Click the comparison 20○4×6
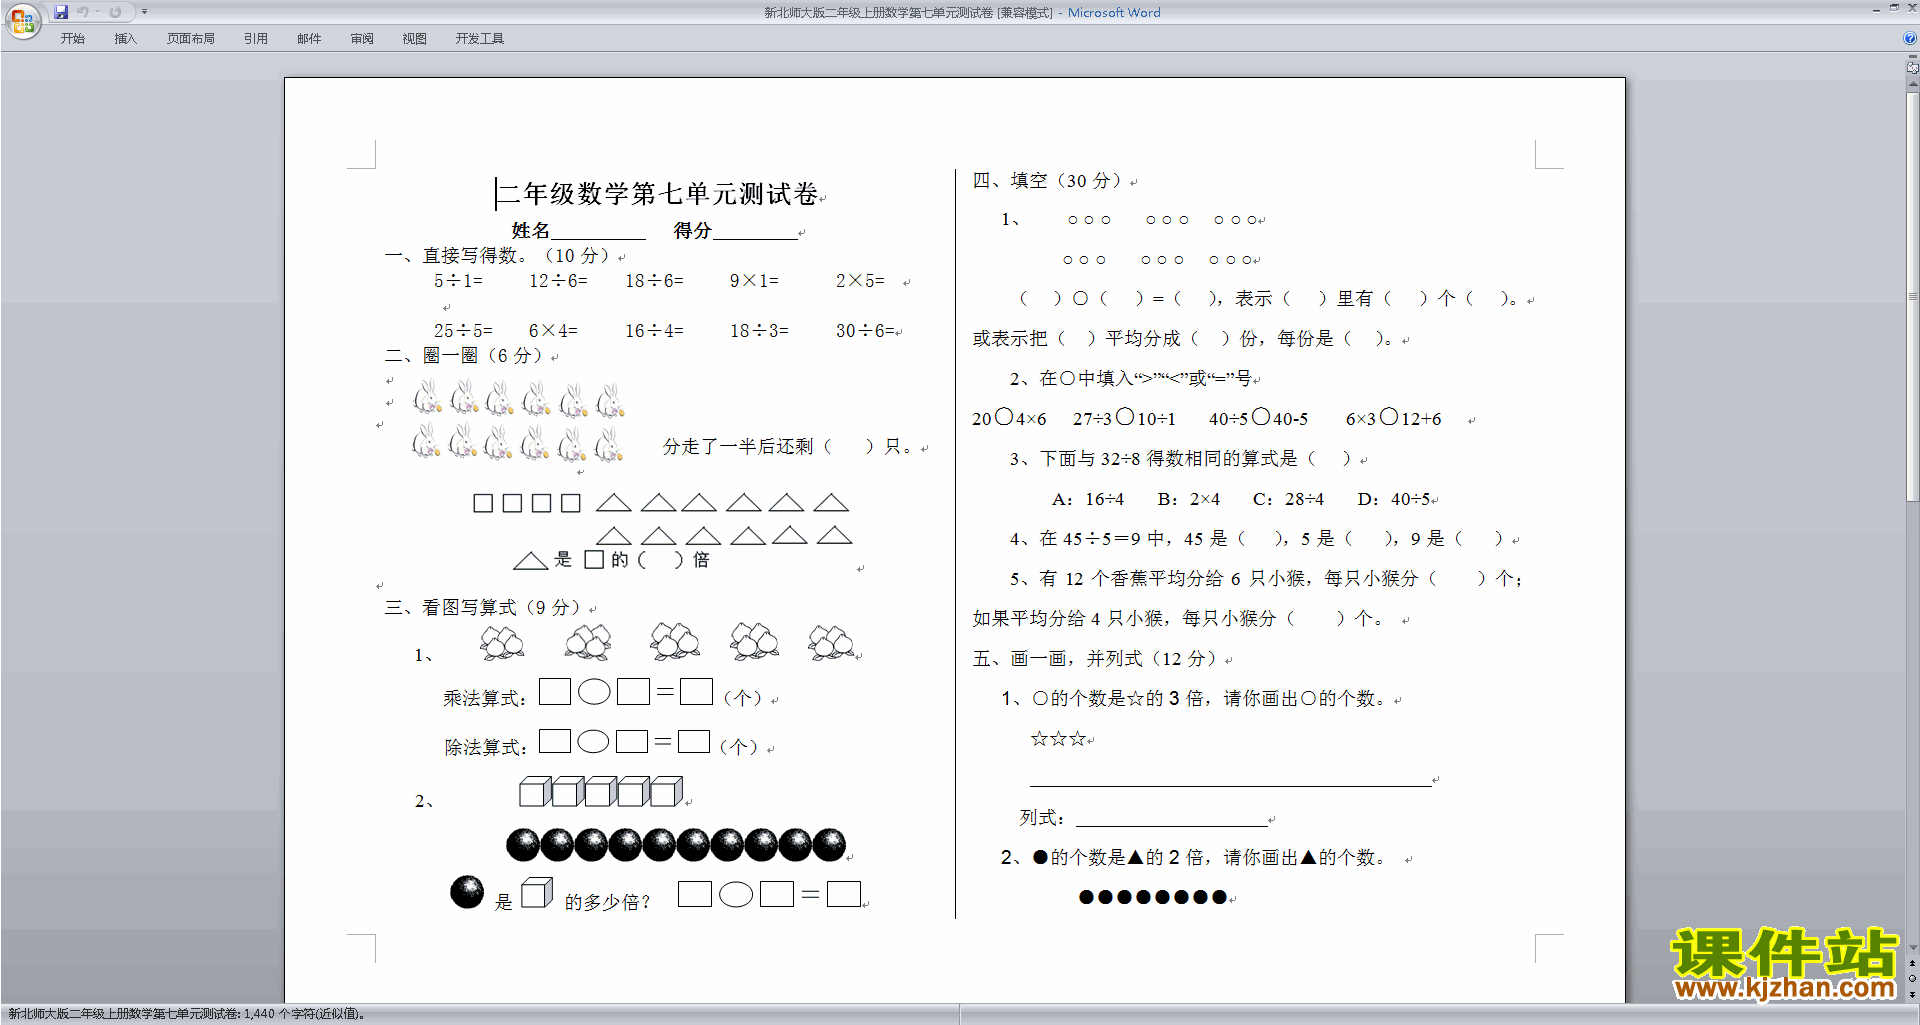1920x1025 pixels. (x=1009, y=418)
